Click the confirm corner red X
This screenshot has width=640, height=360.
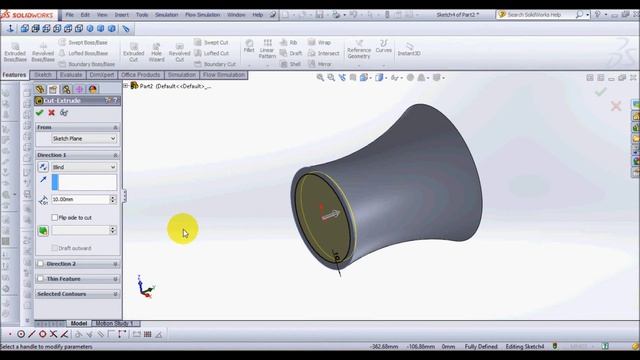pyautogui.click(x=616, y=106)
